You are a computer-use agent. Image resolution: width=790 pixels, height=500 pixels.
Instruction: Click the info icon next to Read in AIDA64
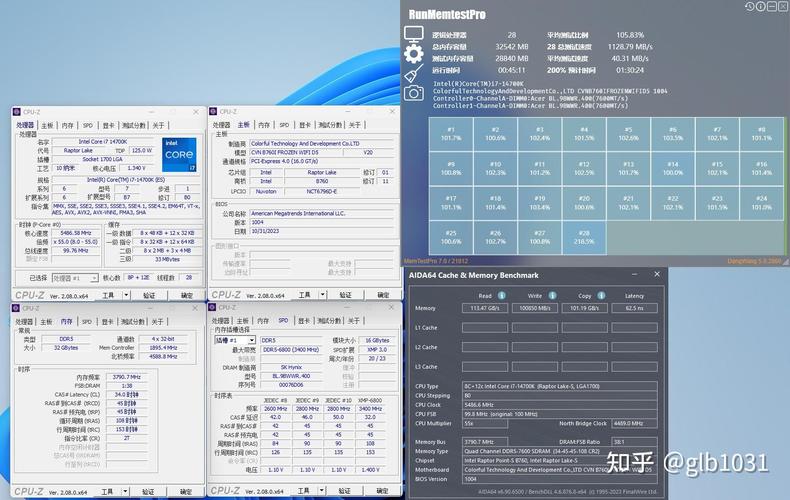[x=502, y=295]
